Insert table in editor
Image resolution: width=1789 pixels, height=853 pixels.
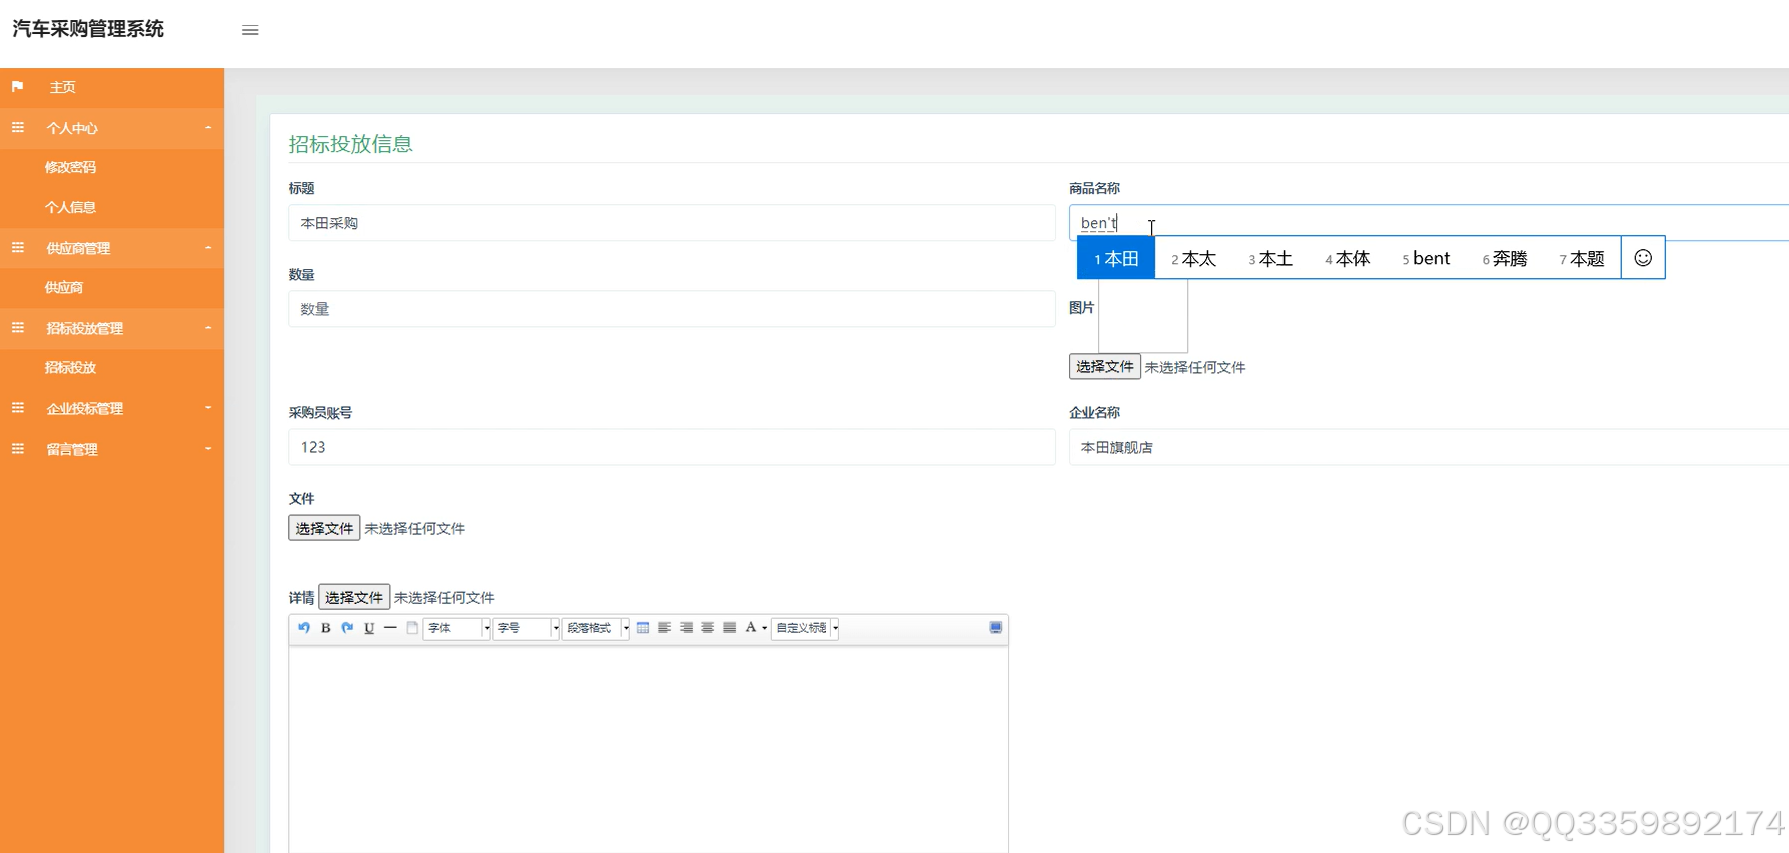pos(643,628)
